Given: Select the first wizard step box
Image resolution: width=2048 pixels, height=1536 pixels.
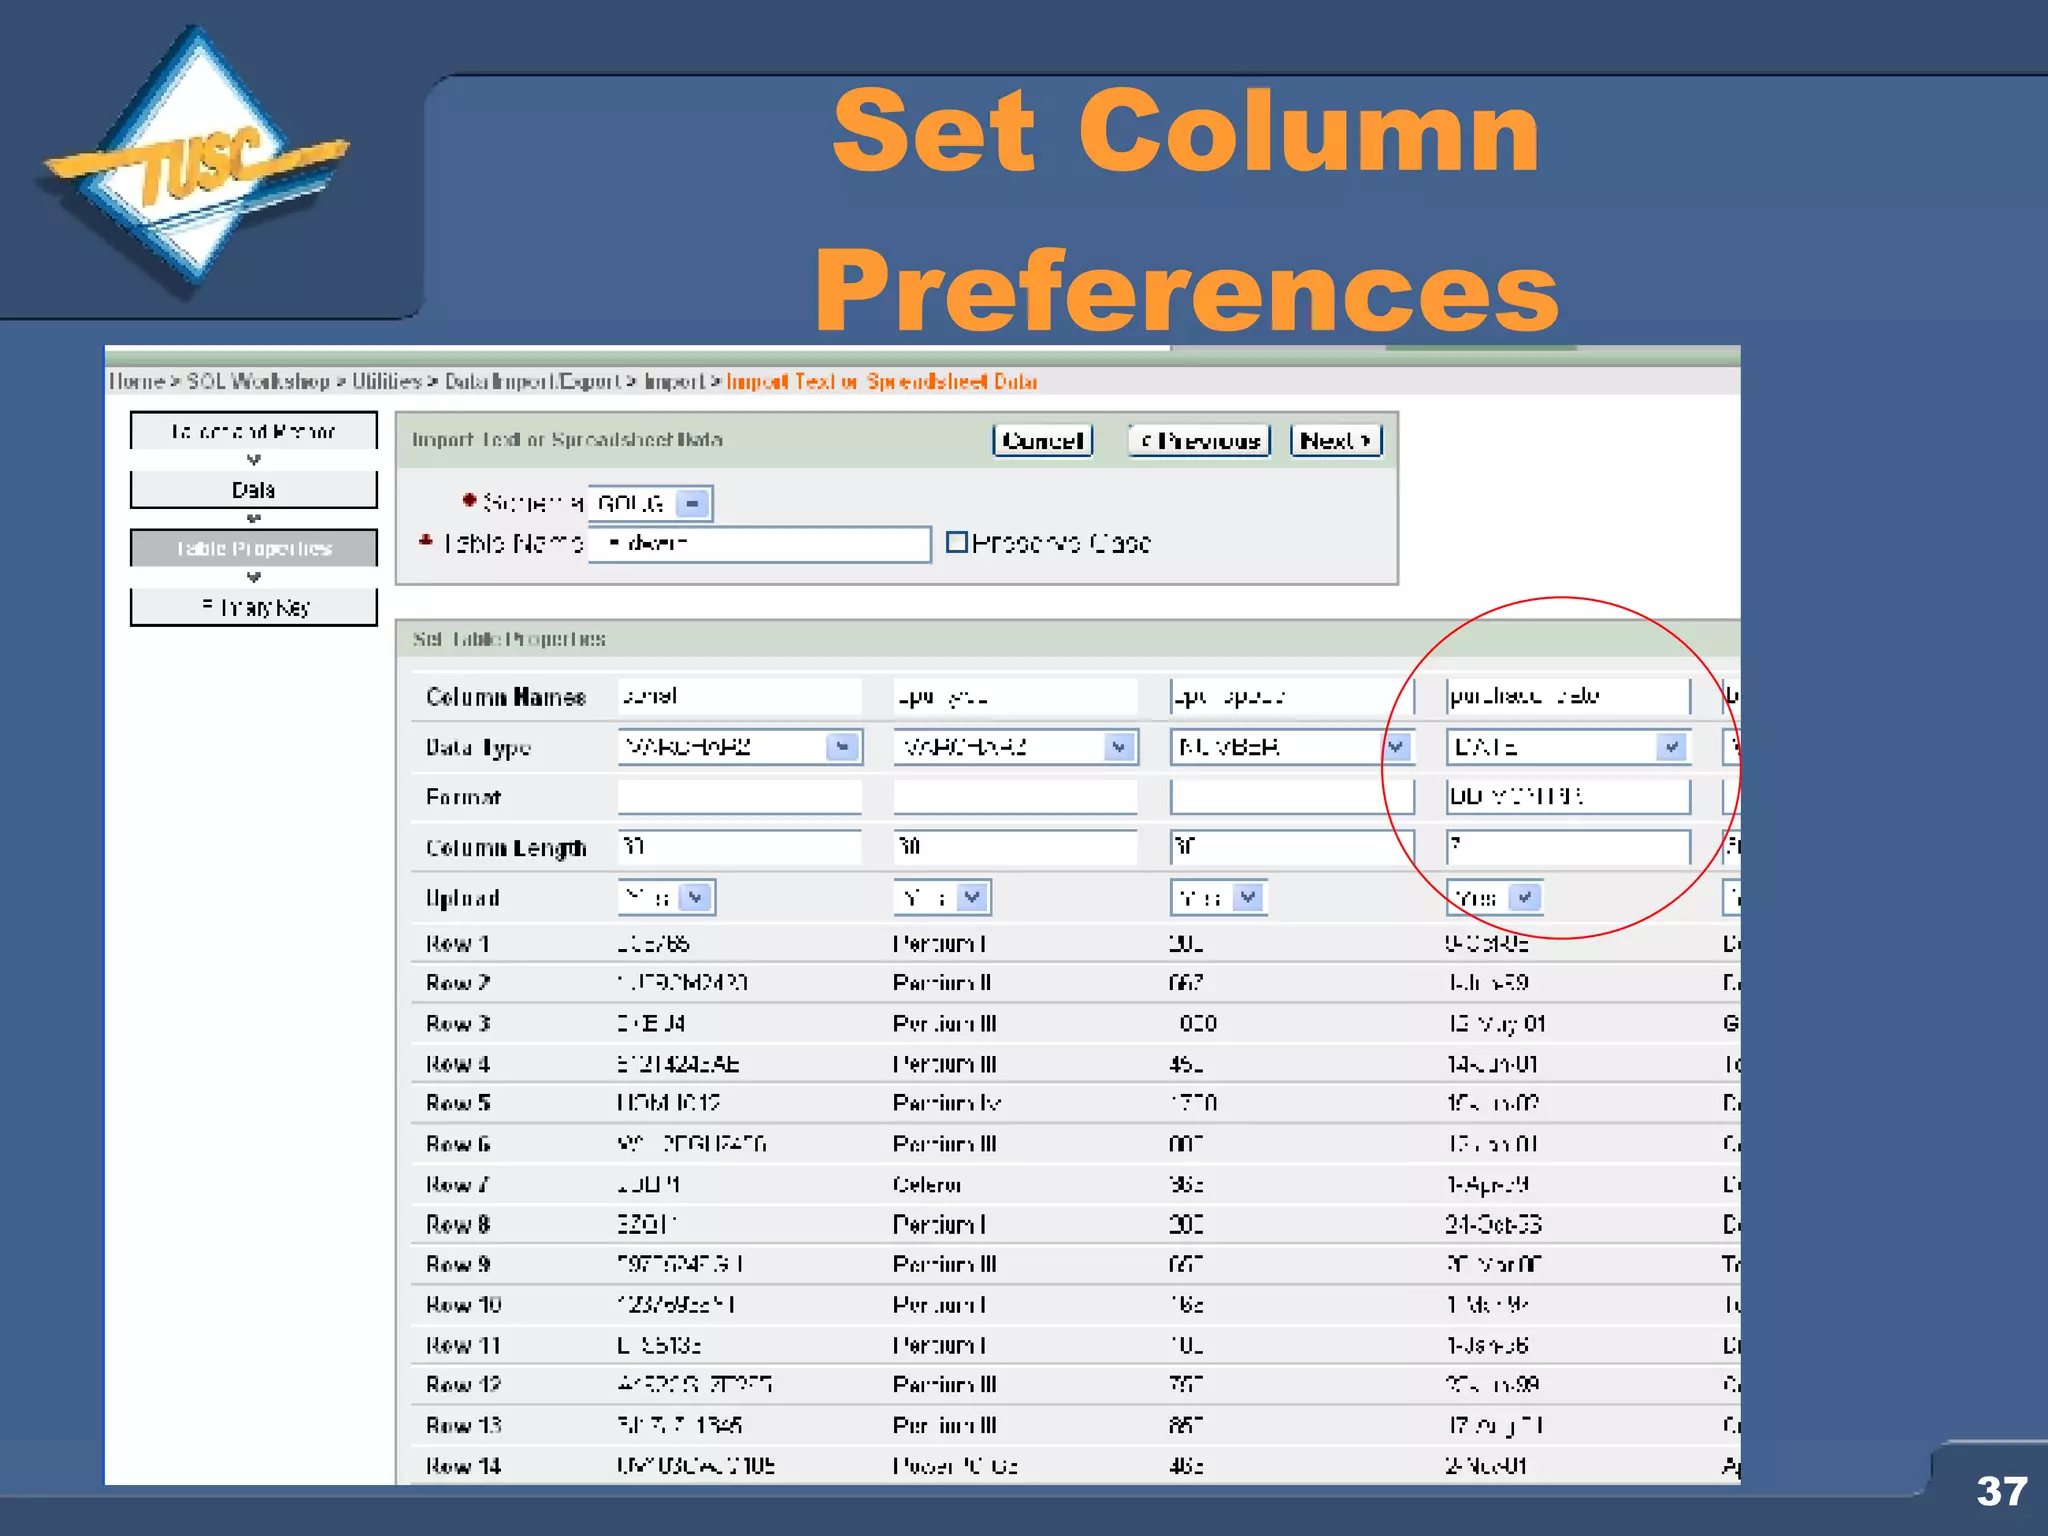Looking at the screenshot, I should pyautogui.click(x=254, y=431).
